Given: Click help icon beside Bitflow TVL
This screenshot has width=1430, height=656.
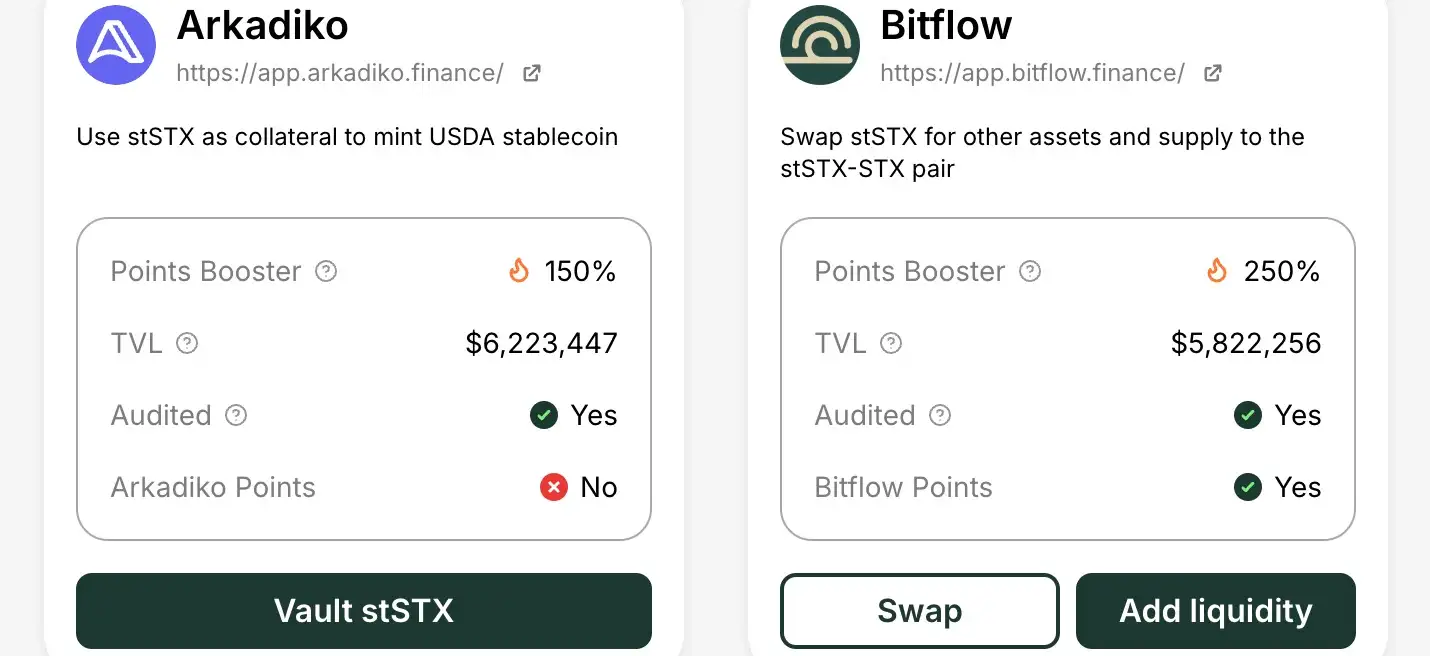Looking at the screenshot, I should (x=891, y=343).
